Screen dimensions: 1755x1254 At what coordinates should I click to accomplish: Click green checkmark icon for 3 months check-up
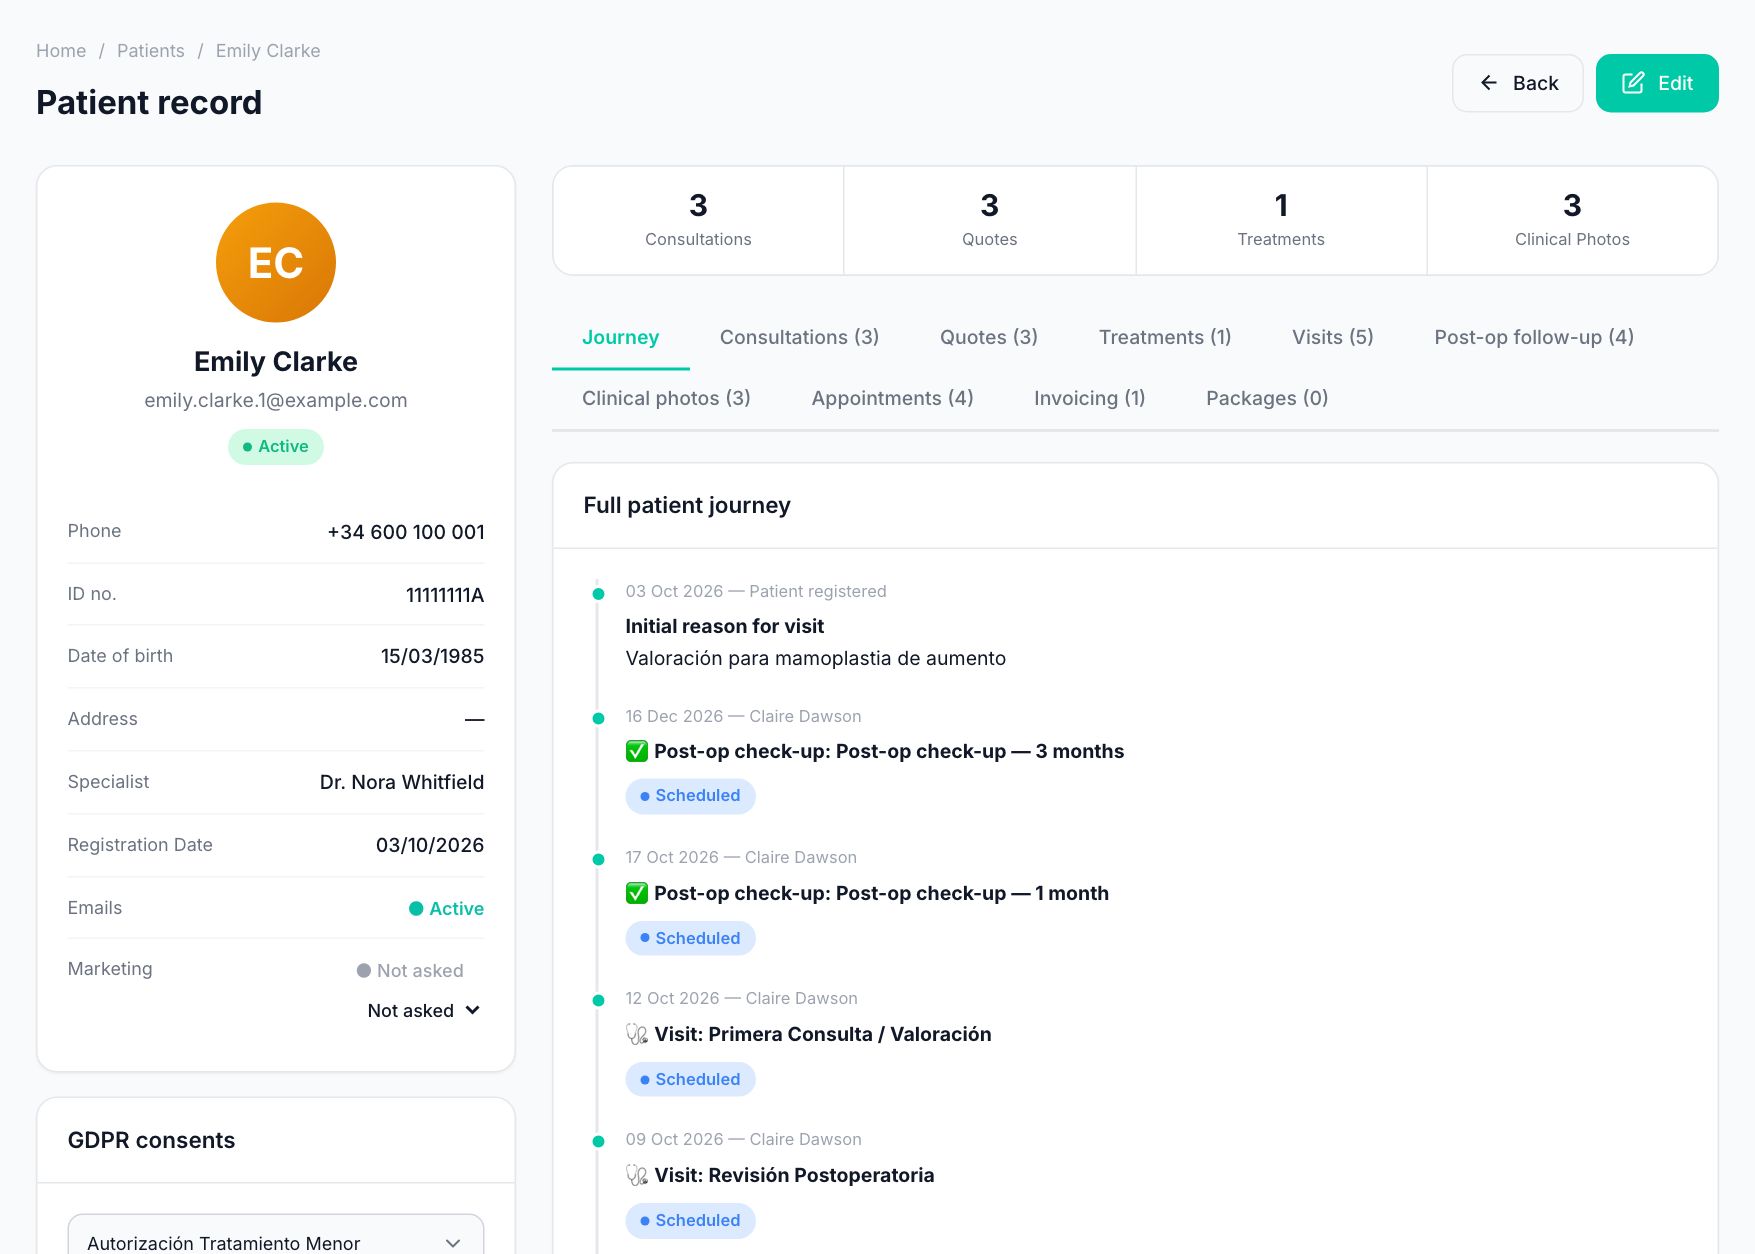click(x=637, y=751)
